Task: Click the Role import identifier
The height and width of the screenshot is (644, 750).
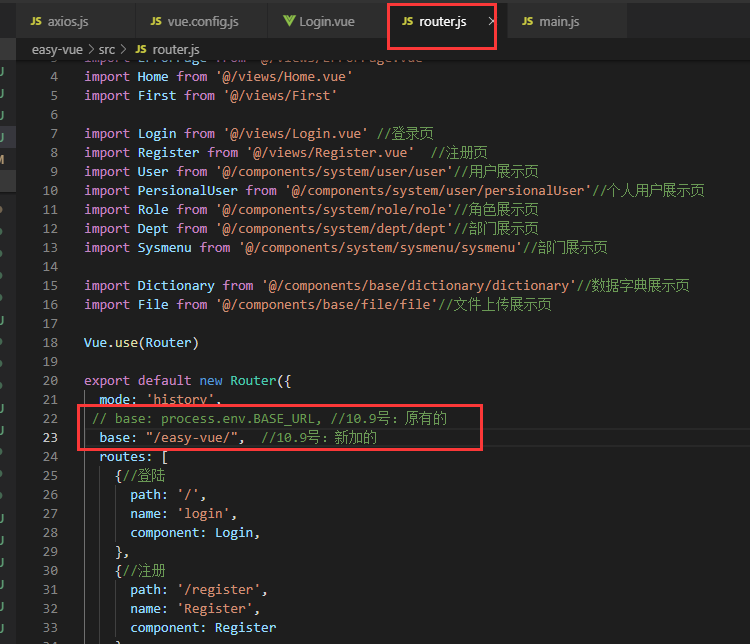Action: click(x=153, y=210)
